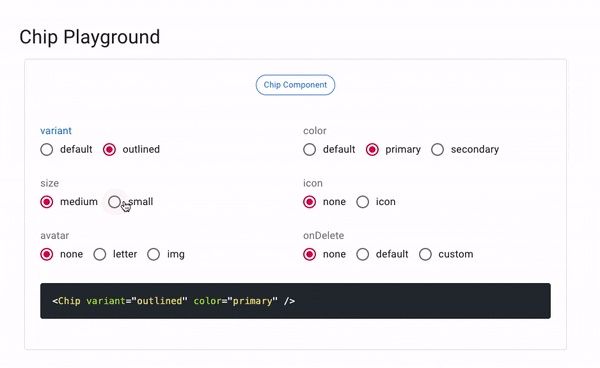Choose primary color option
The image size is (600, 368).
pyautogui.click(x=372, y=150)
